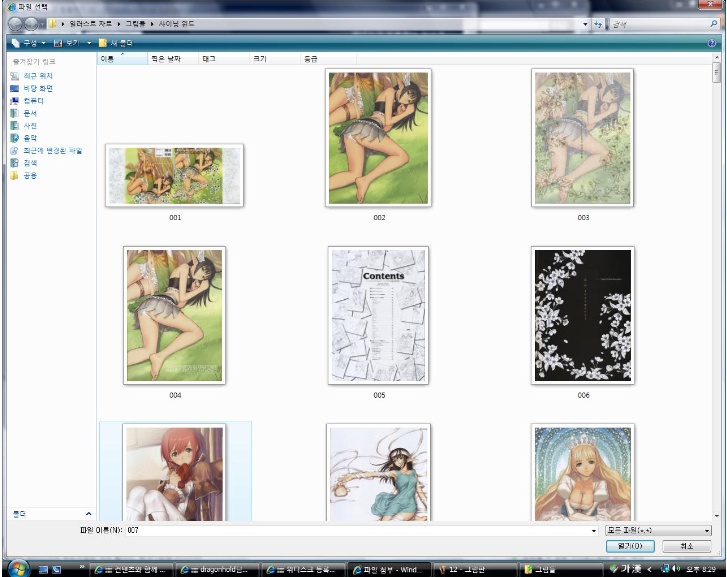The height and width of the screenshot is (577, 727).
Task: Open the Recent Places (최근 위치) favorite link
Action: [37, 76]
